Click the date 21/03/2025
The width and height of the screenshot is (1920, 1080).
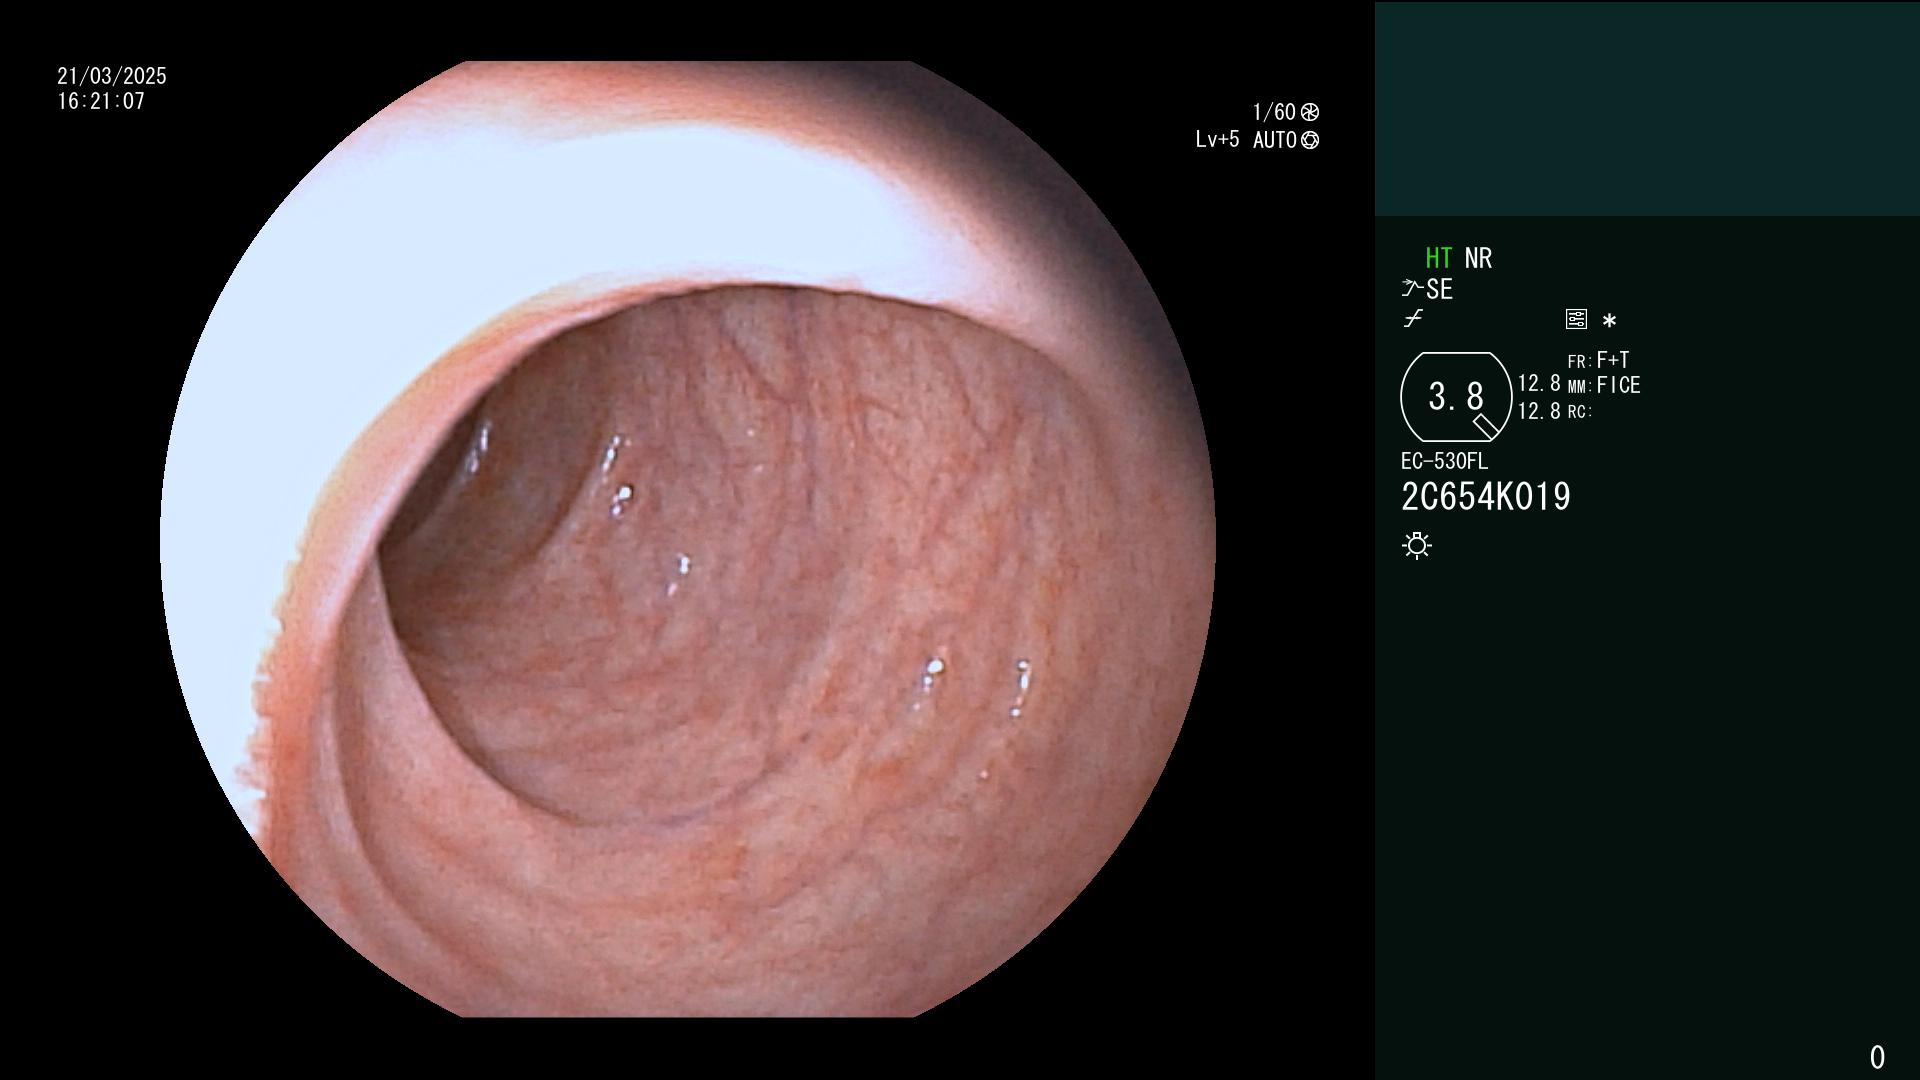[x=112, y=76]
